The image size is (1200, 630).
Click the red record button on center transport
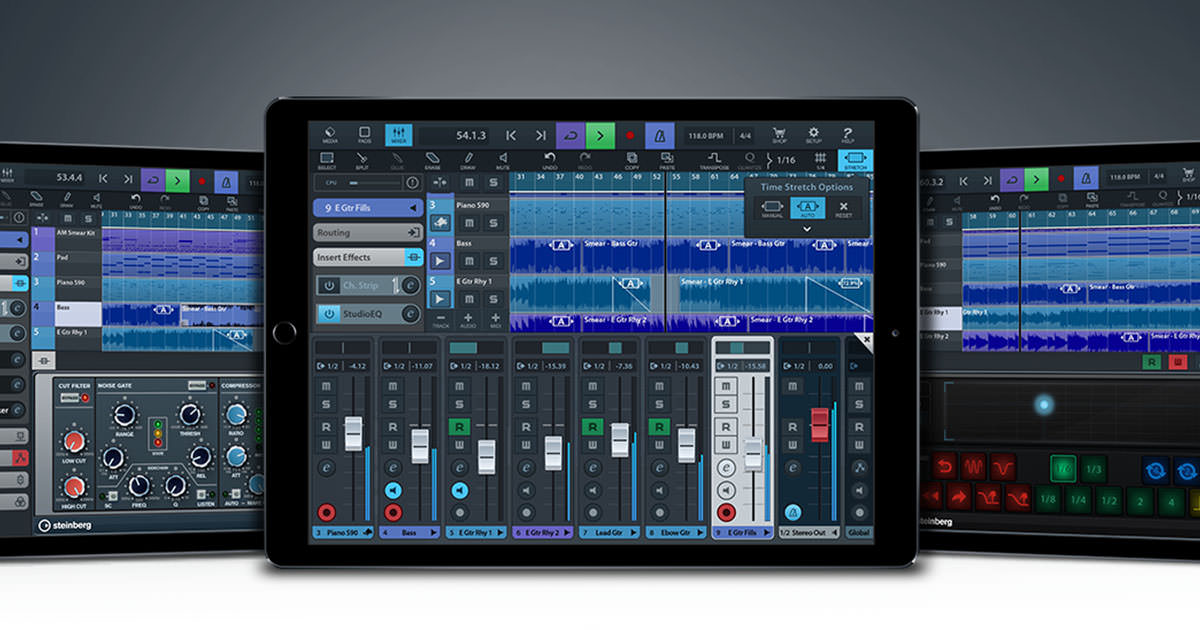pos(629,135)
